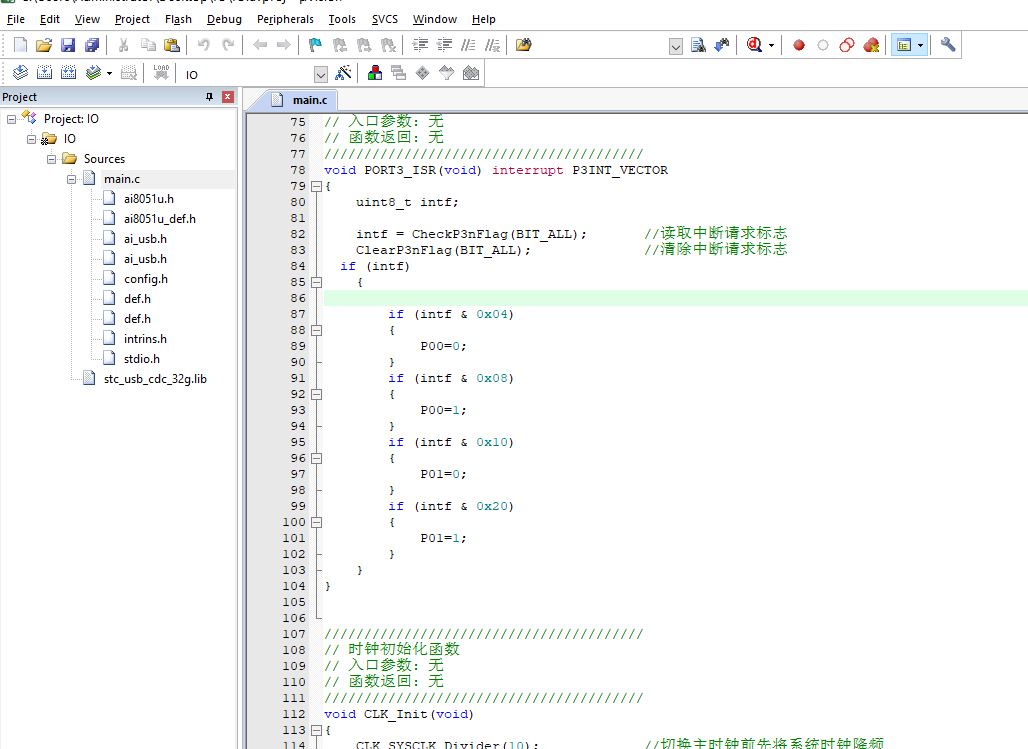Undo the last edit
The width and height of the screenshot is (1028, 749).
pos(204,45)
